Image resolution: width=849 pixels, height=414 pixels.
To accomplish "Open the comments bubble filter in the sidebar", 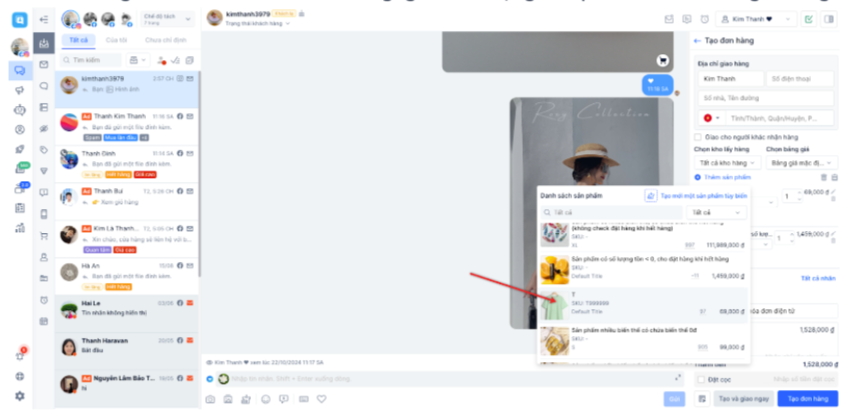I will coord(44,86).
